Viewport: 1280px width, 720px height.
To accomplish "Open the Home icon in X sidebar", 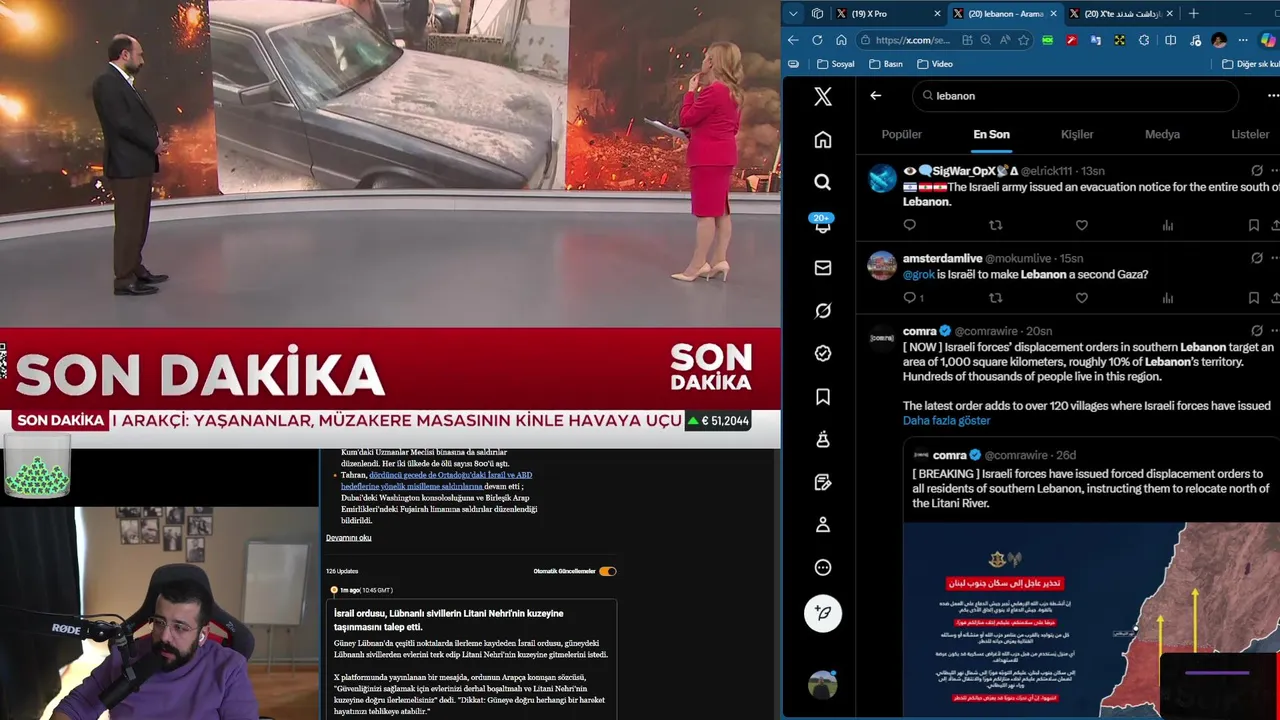I will pyautogui.click(x=823, y=140).
